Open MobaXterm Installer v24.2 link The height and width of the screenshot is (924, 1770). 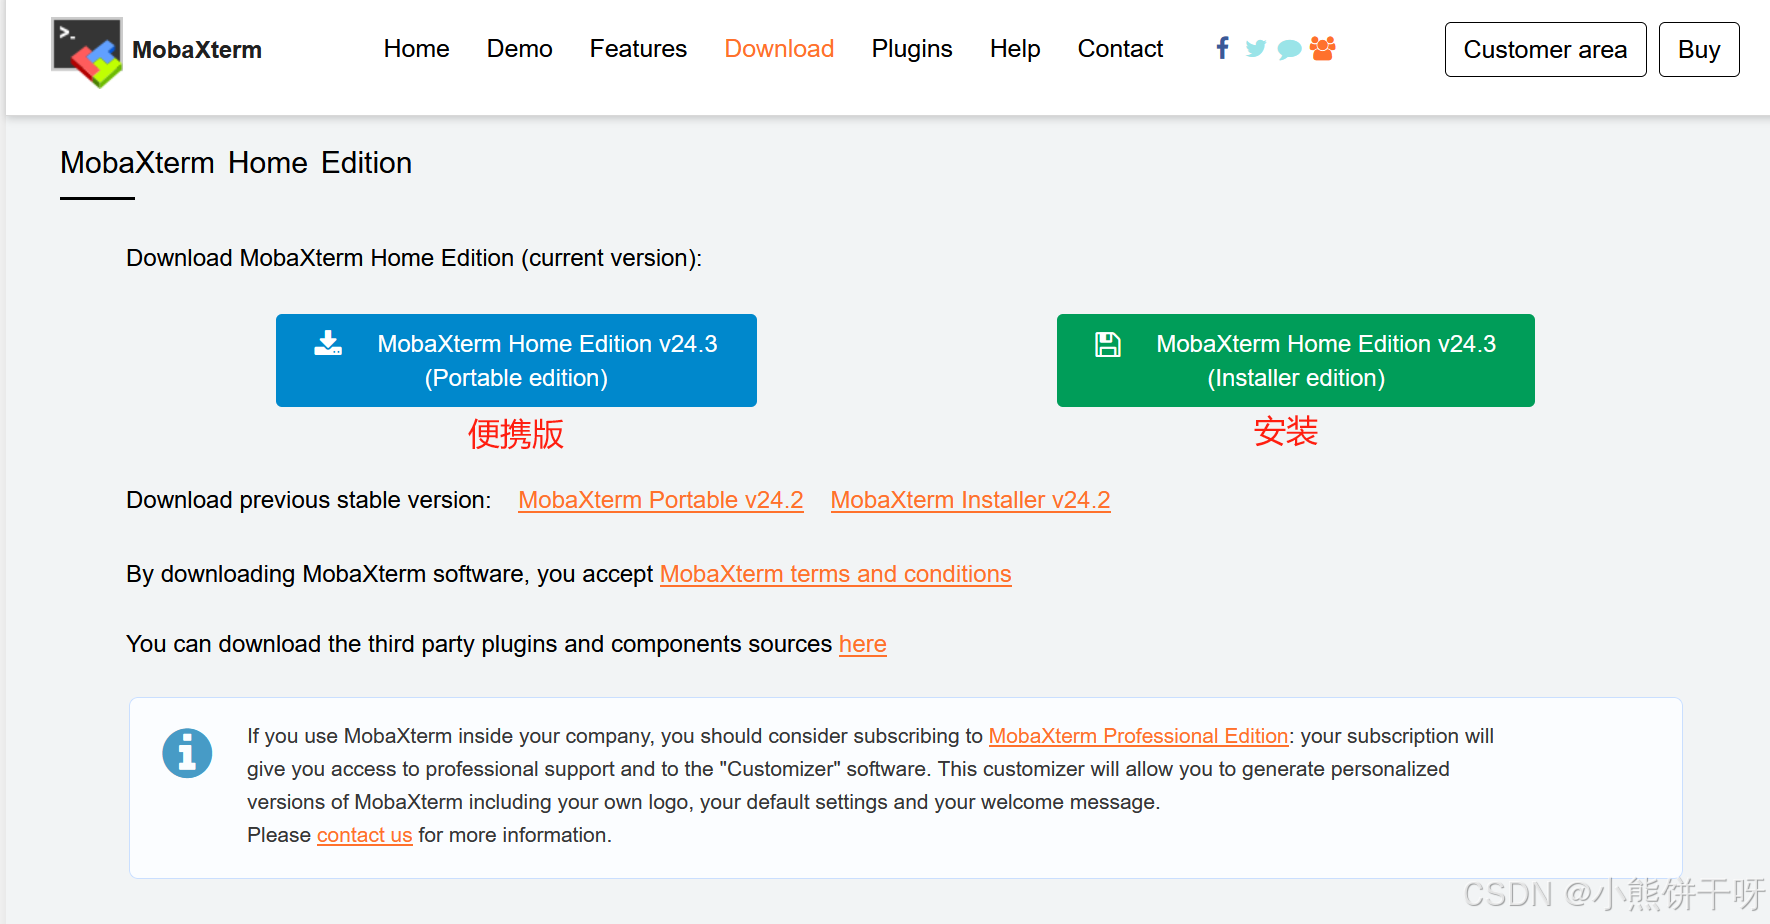click(x=970, y=500)
